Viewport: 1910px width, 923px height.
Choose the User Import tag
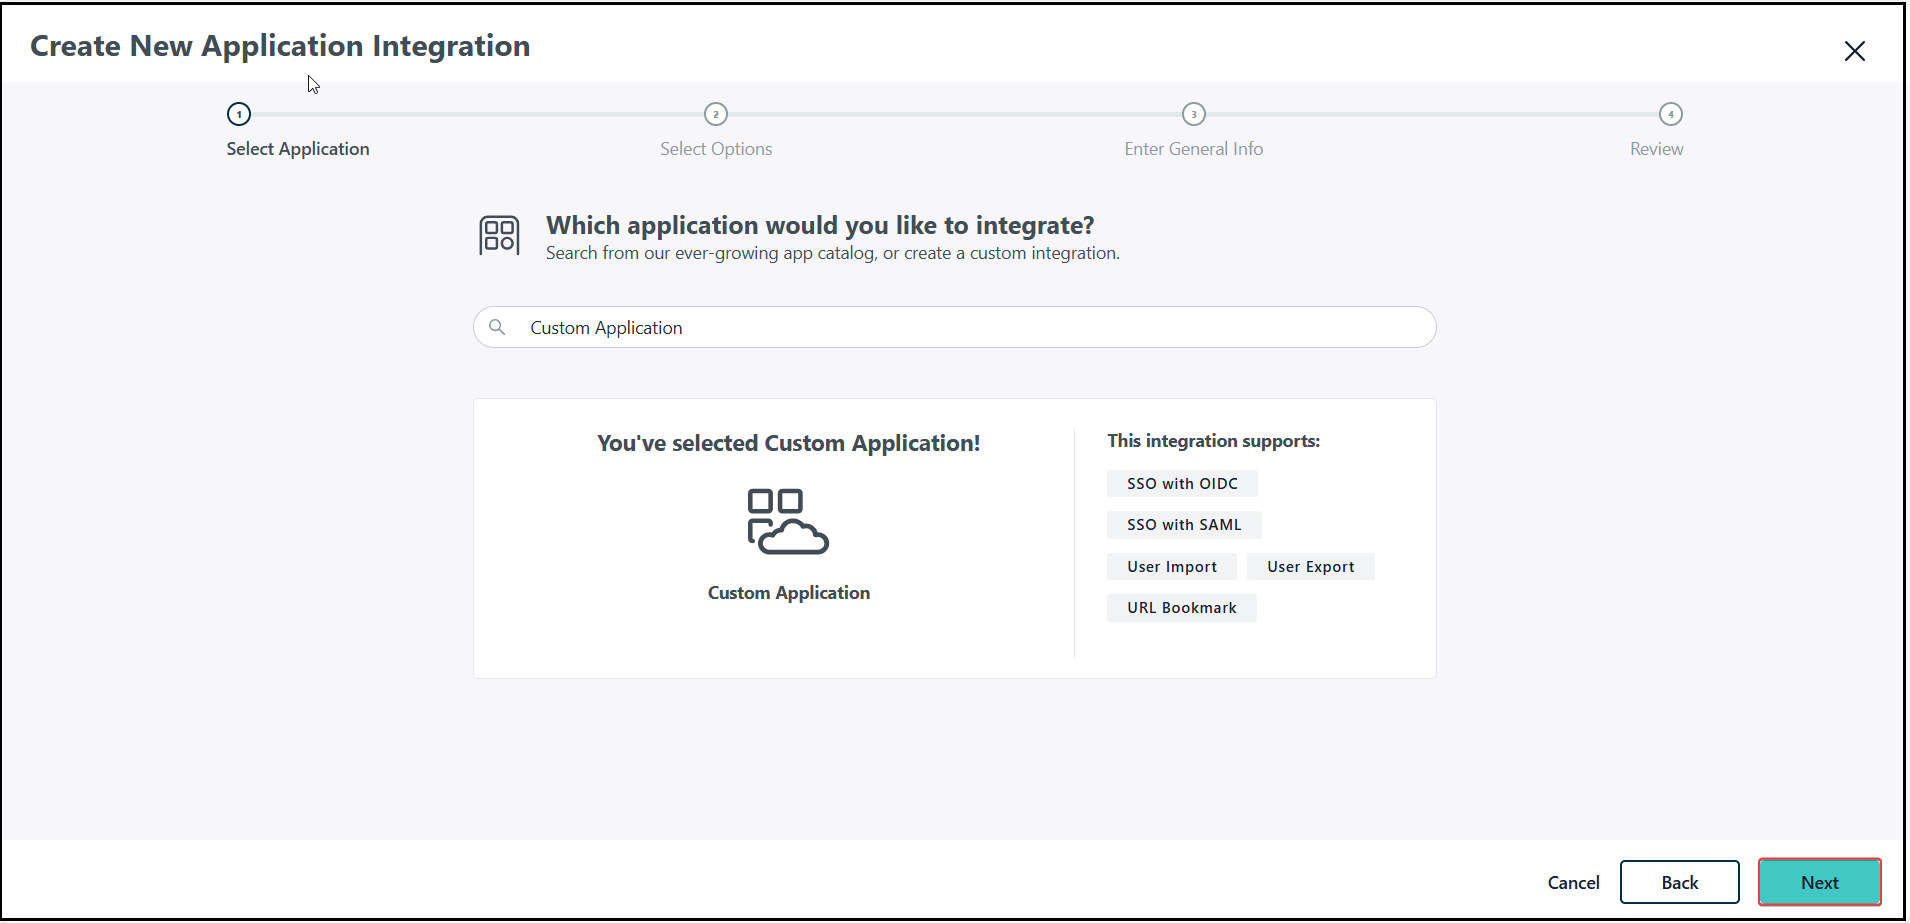click(x=1172, y=567)
